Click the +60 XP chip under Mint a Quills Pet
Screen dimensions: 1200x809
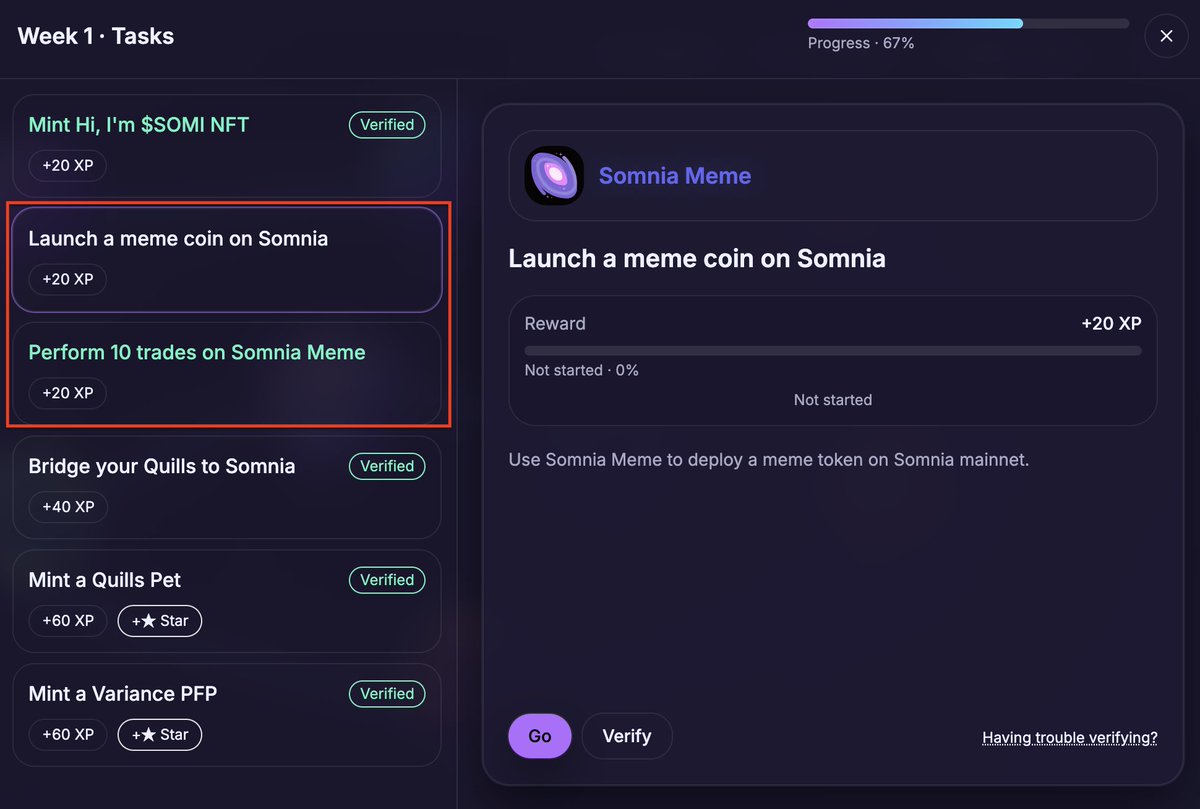pyautogui.click(x=68, y=621)
